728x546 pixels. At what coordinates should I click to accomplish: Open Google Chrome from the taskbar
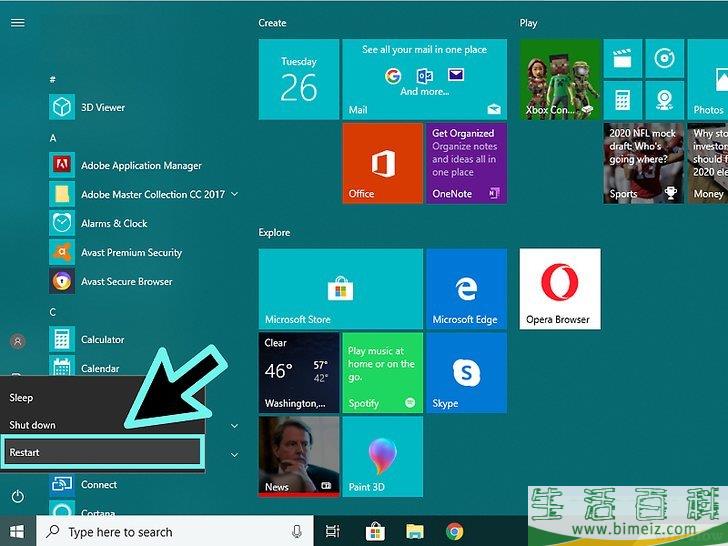pos(455,532)
